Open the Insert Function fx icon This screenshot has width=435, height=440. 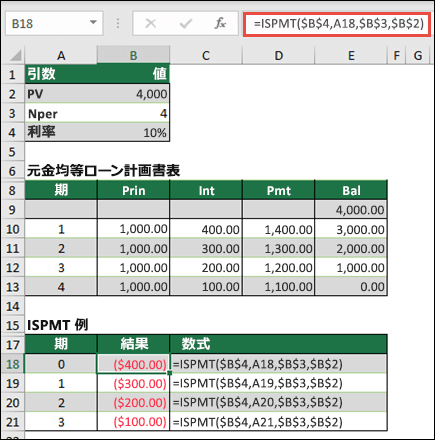[220, 23]
